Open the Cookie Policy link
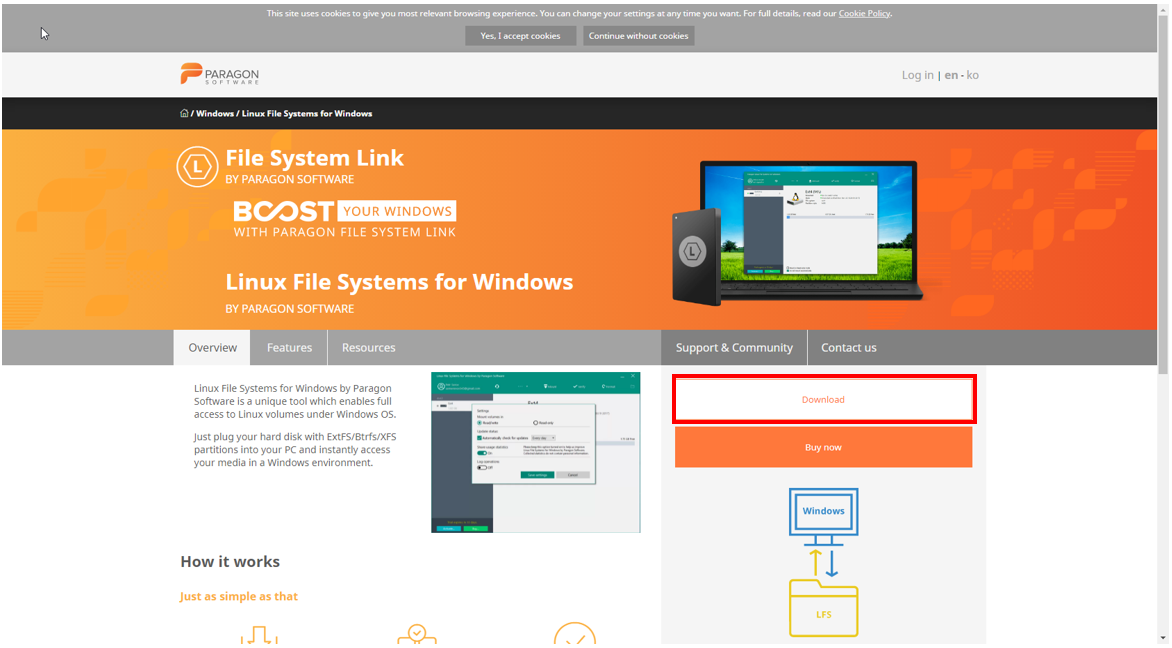The width and height of the screenshot is (1172, 648). 864,13
